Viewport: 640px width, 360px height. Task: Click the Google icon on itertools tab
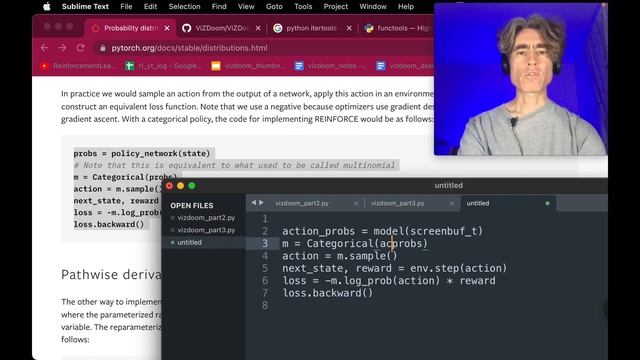click(x=278, y=28)
